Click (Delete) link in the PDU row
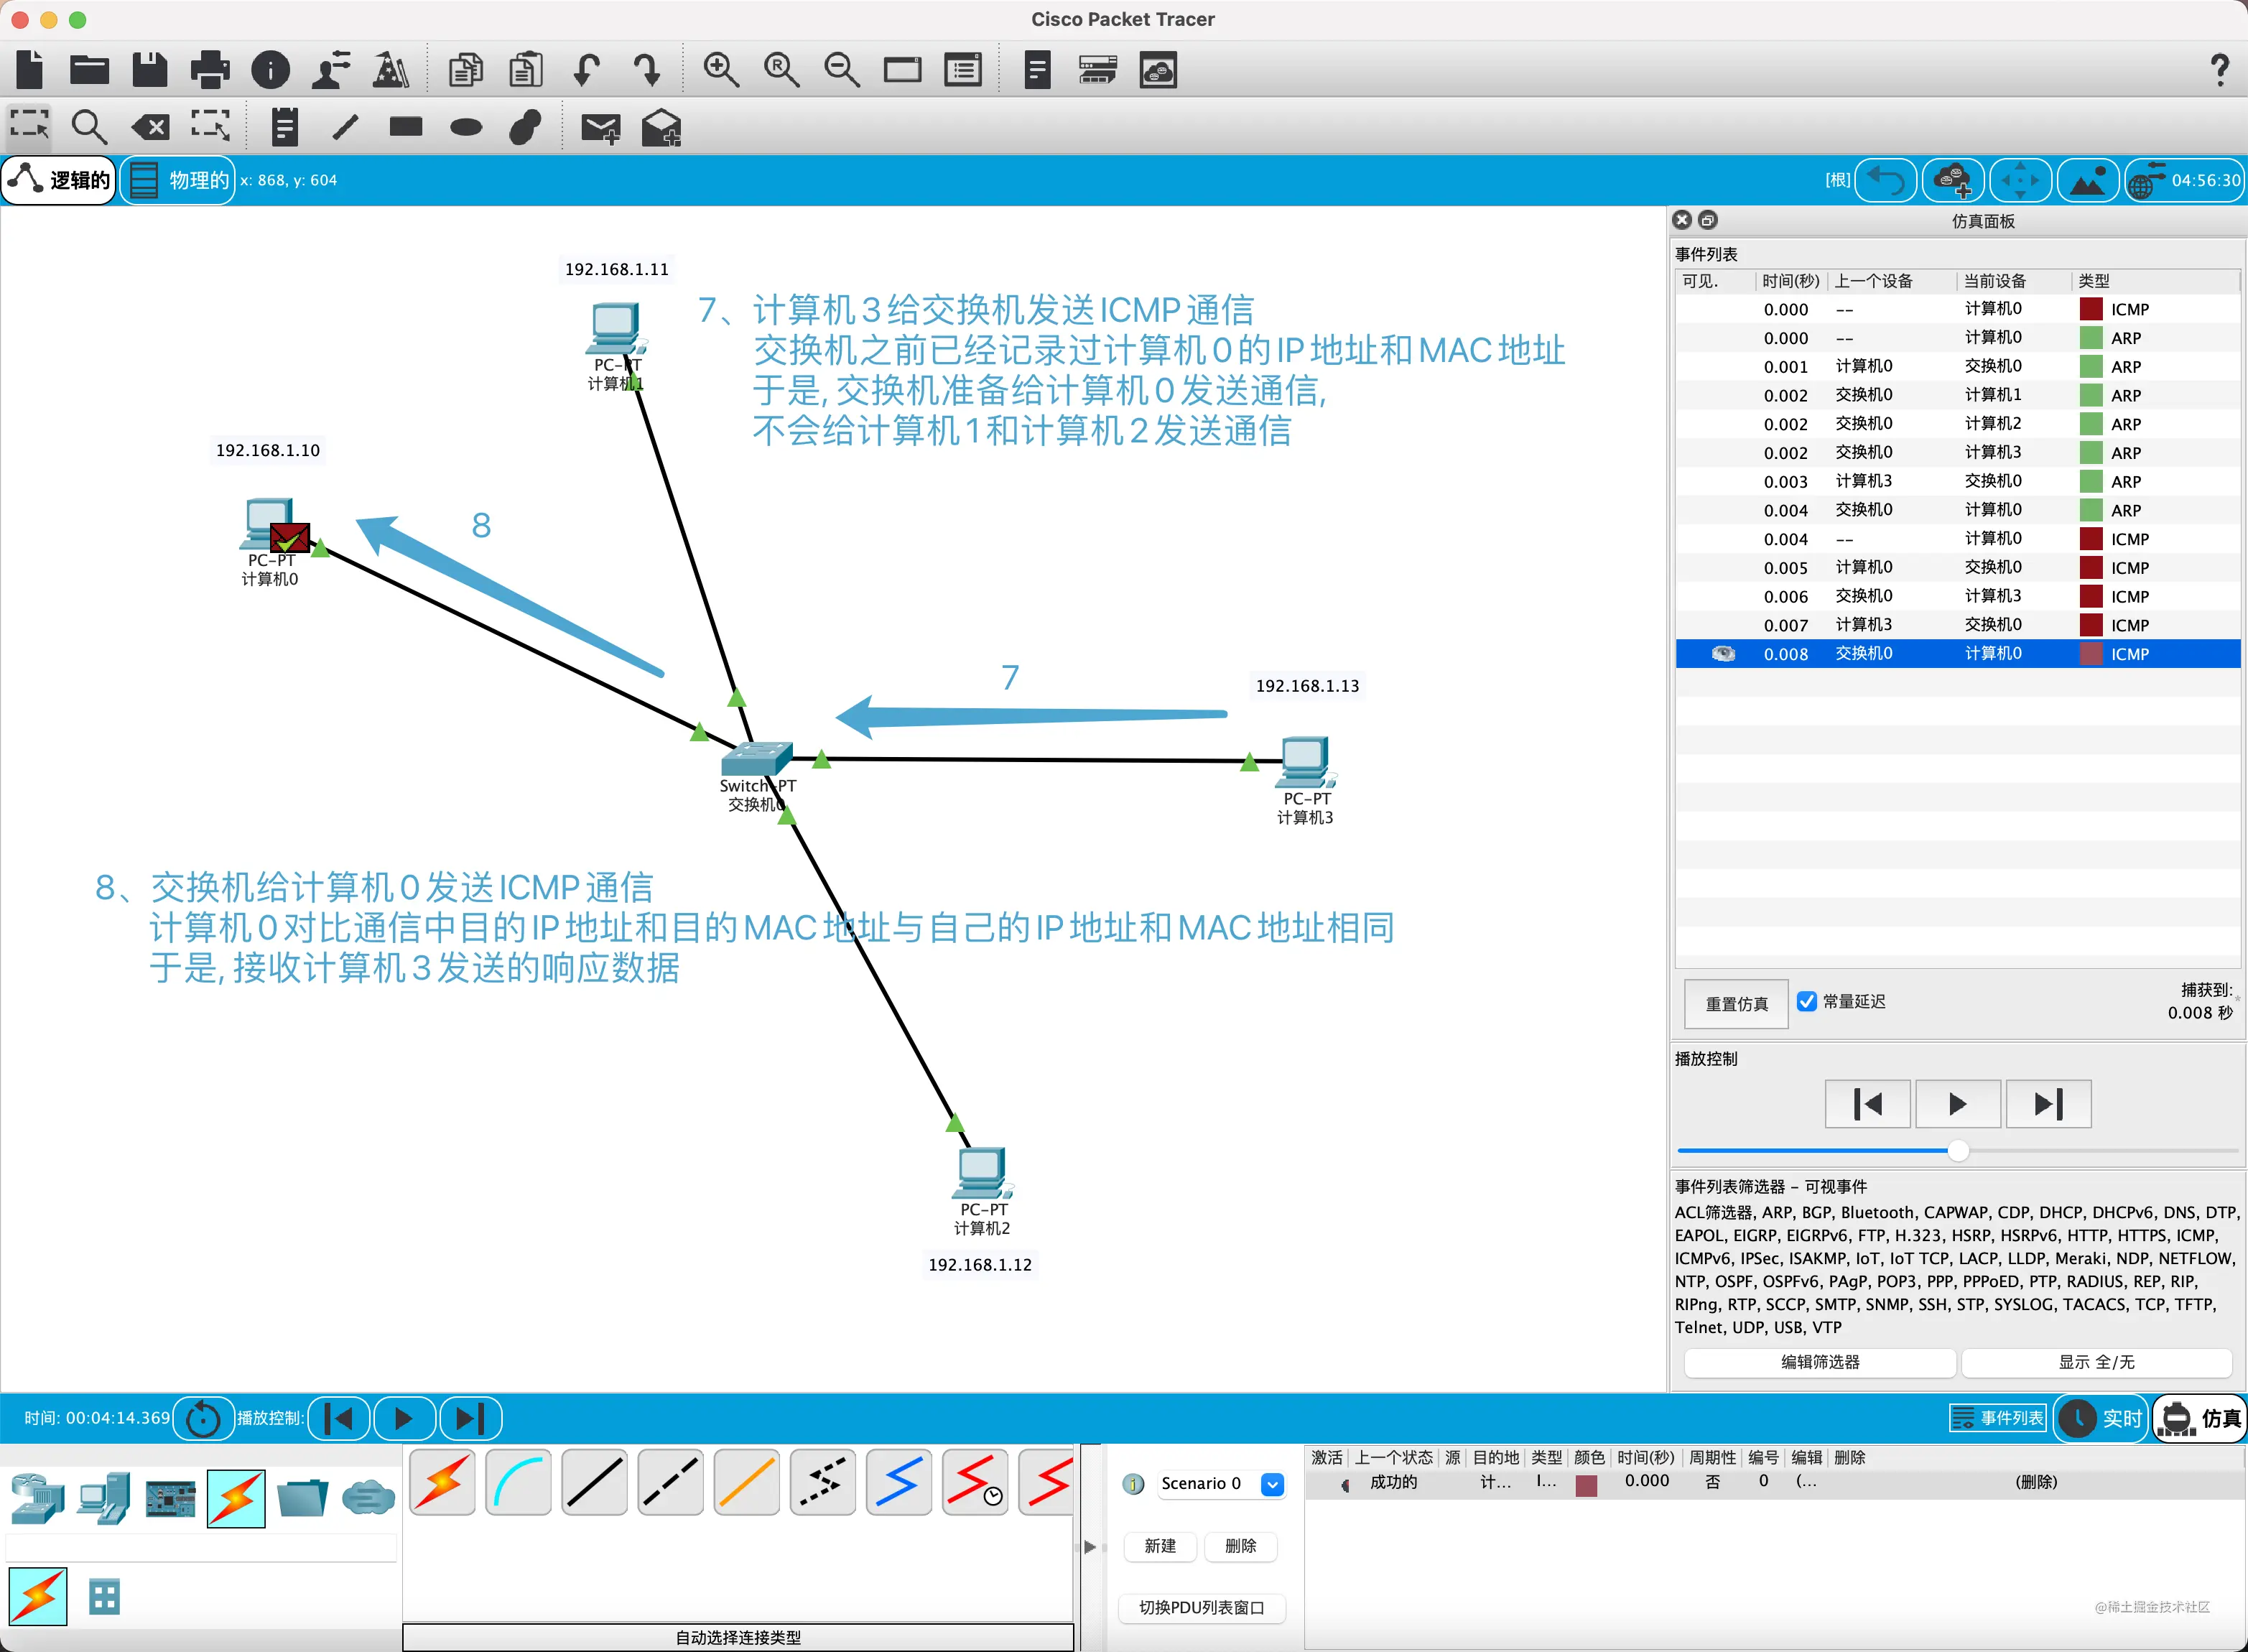 click(2036, 1482)
